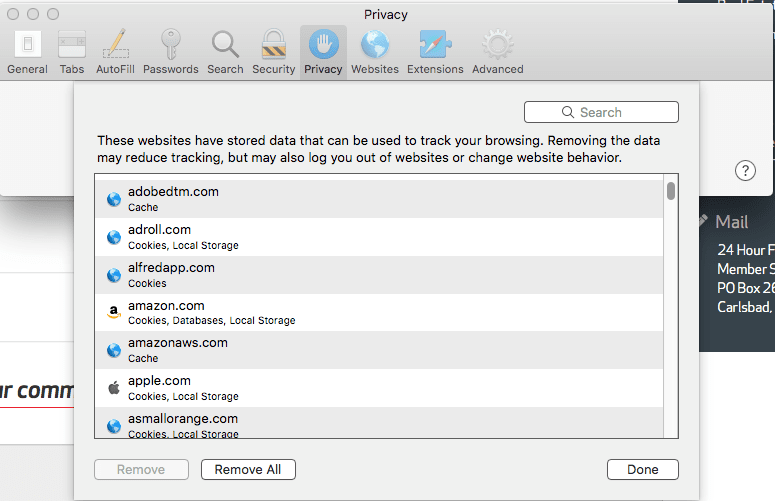Image resolution: width=775 pixels, height=501 pixels.
Task: Select the alfredapp.com entry
Action: click(x=379, y=275)
